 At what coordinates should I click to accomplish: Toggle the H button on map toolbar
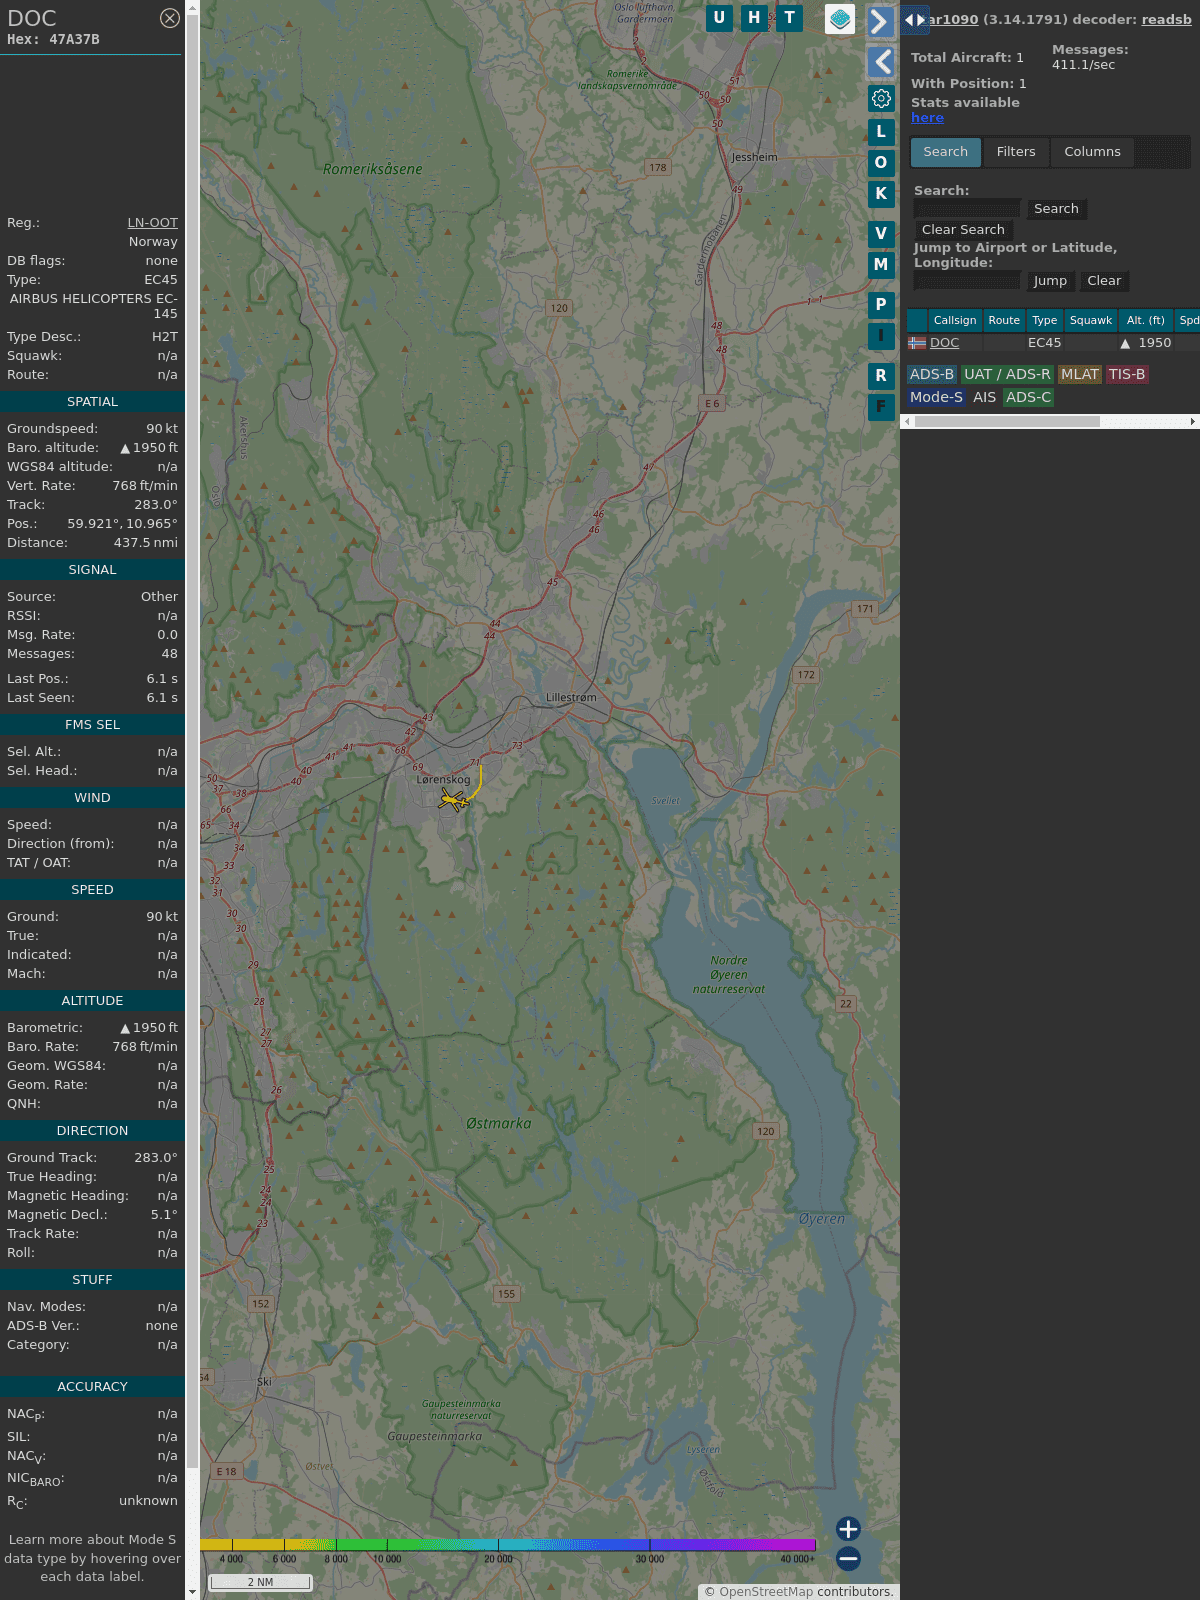click(754, 18)
